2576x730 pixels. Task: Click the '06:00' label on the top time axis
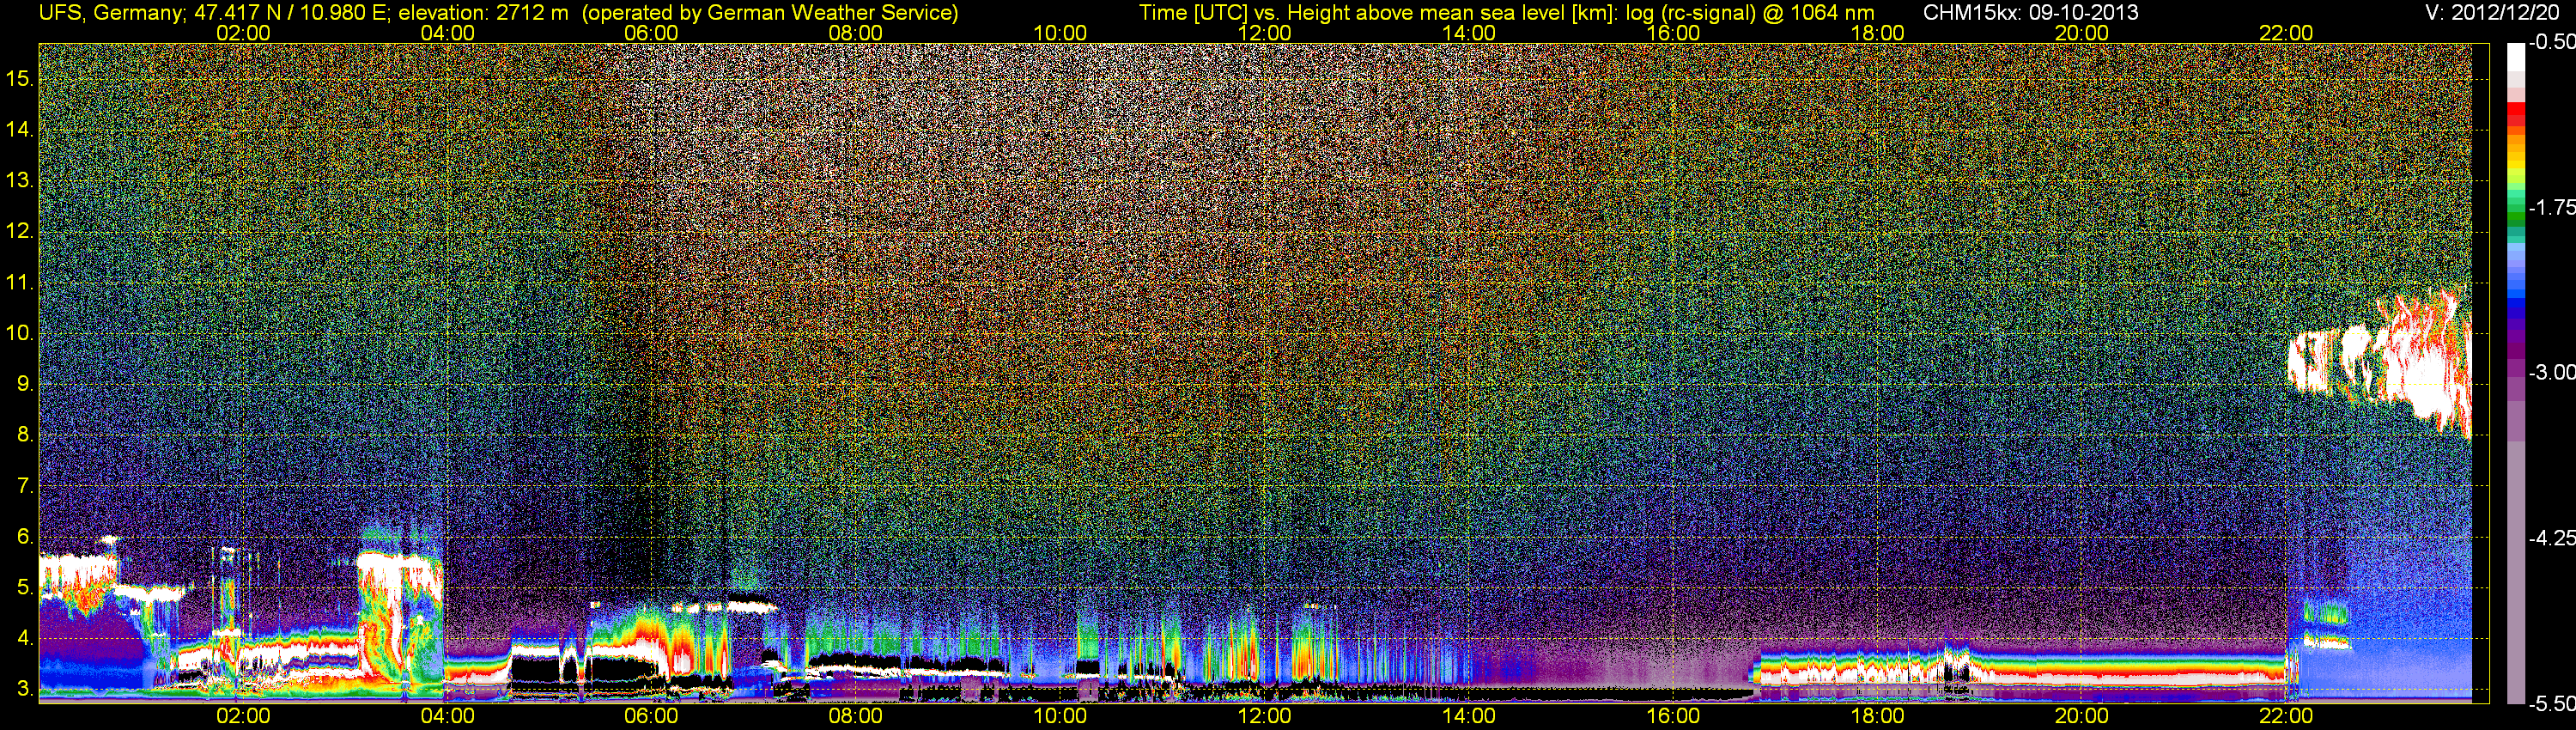tap(651, 33)
